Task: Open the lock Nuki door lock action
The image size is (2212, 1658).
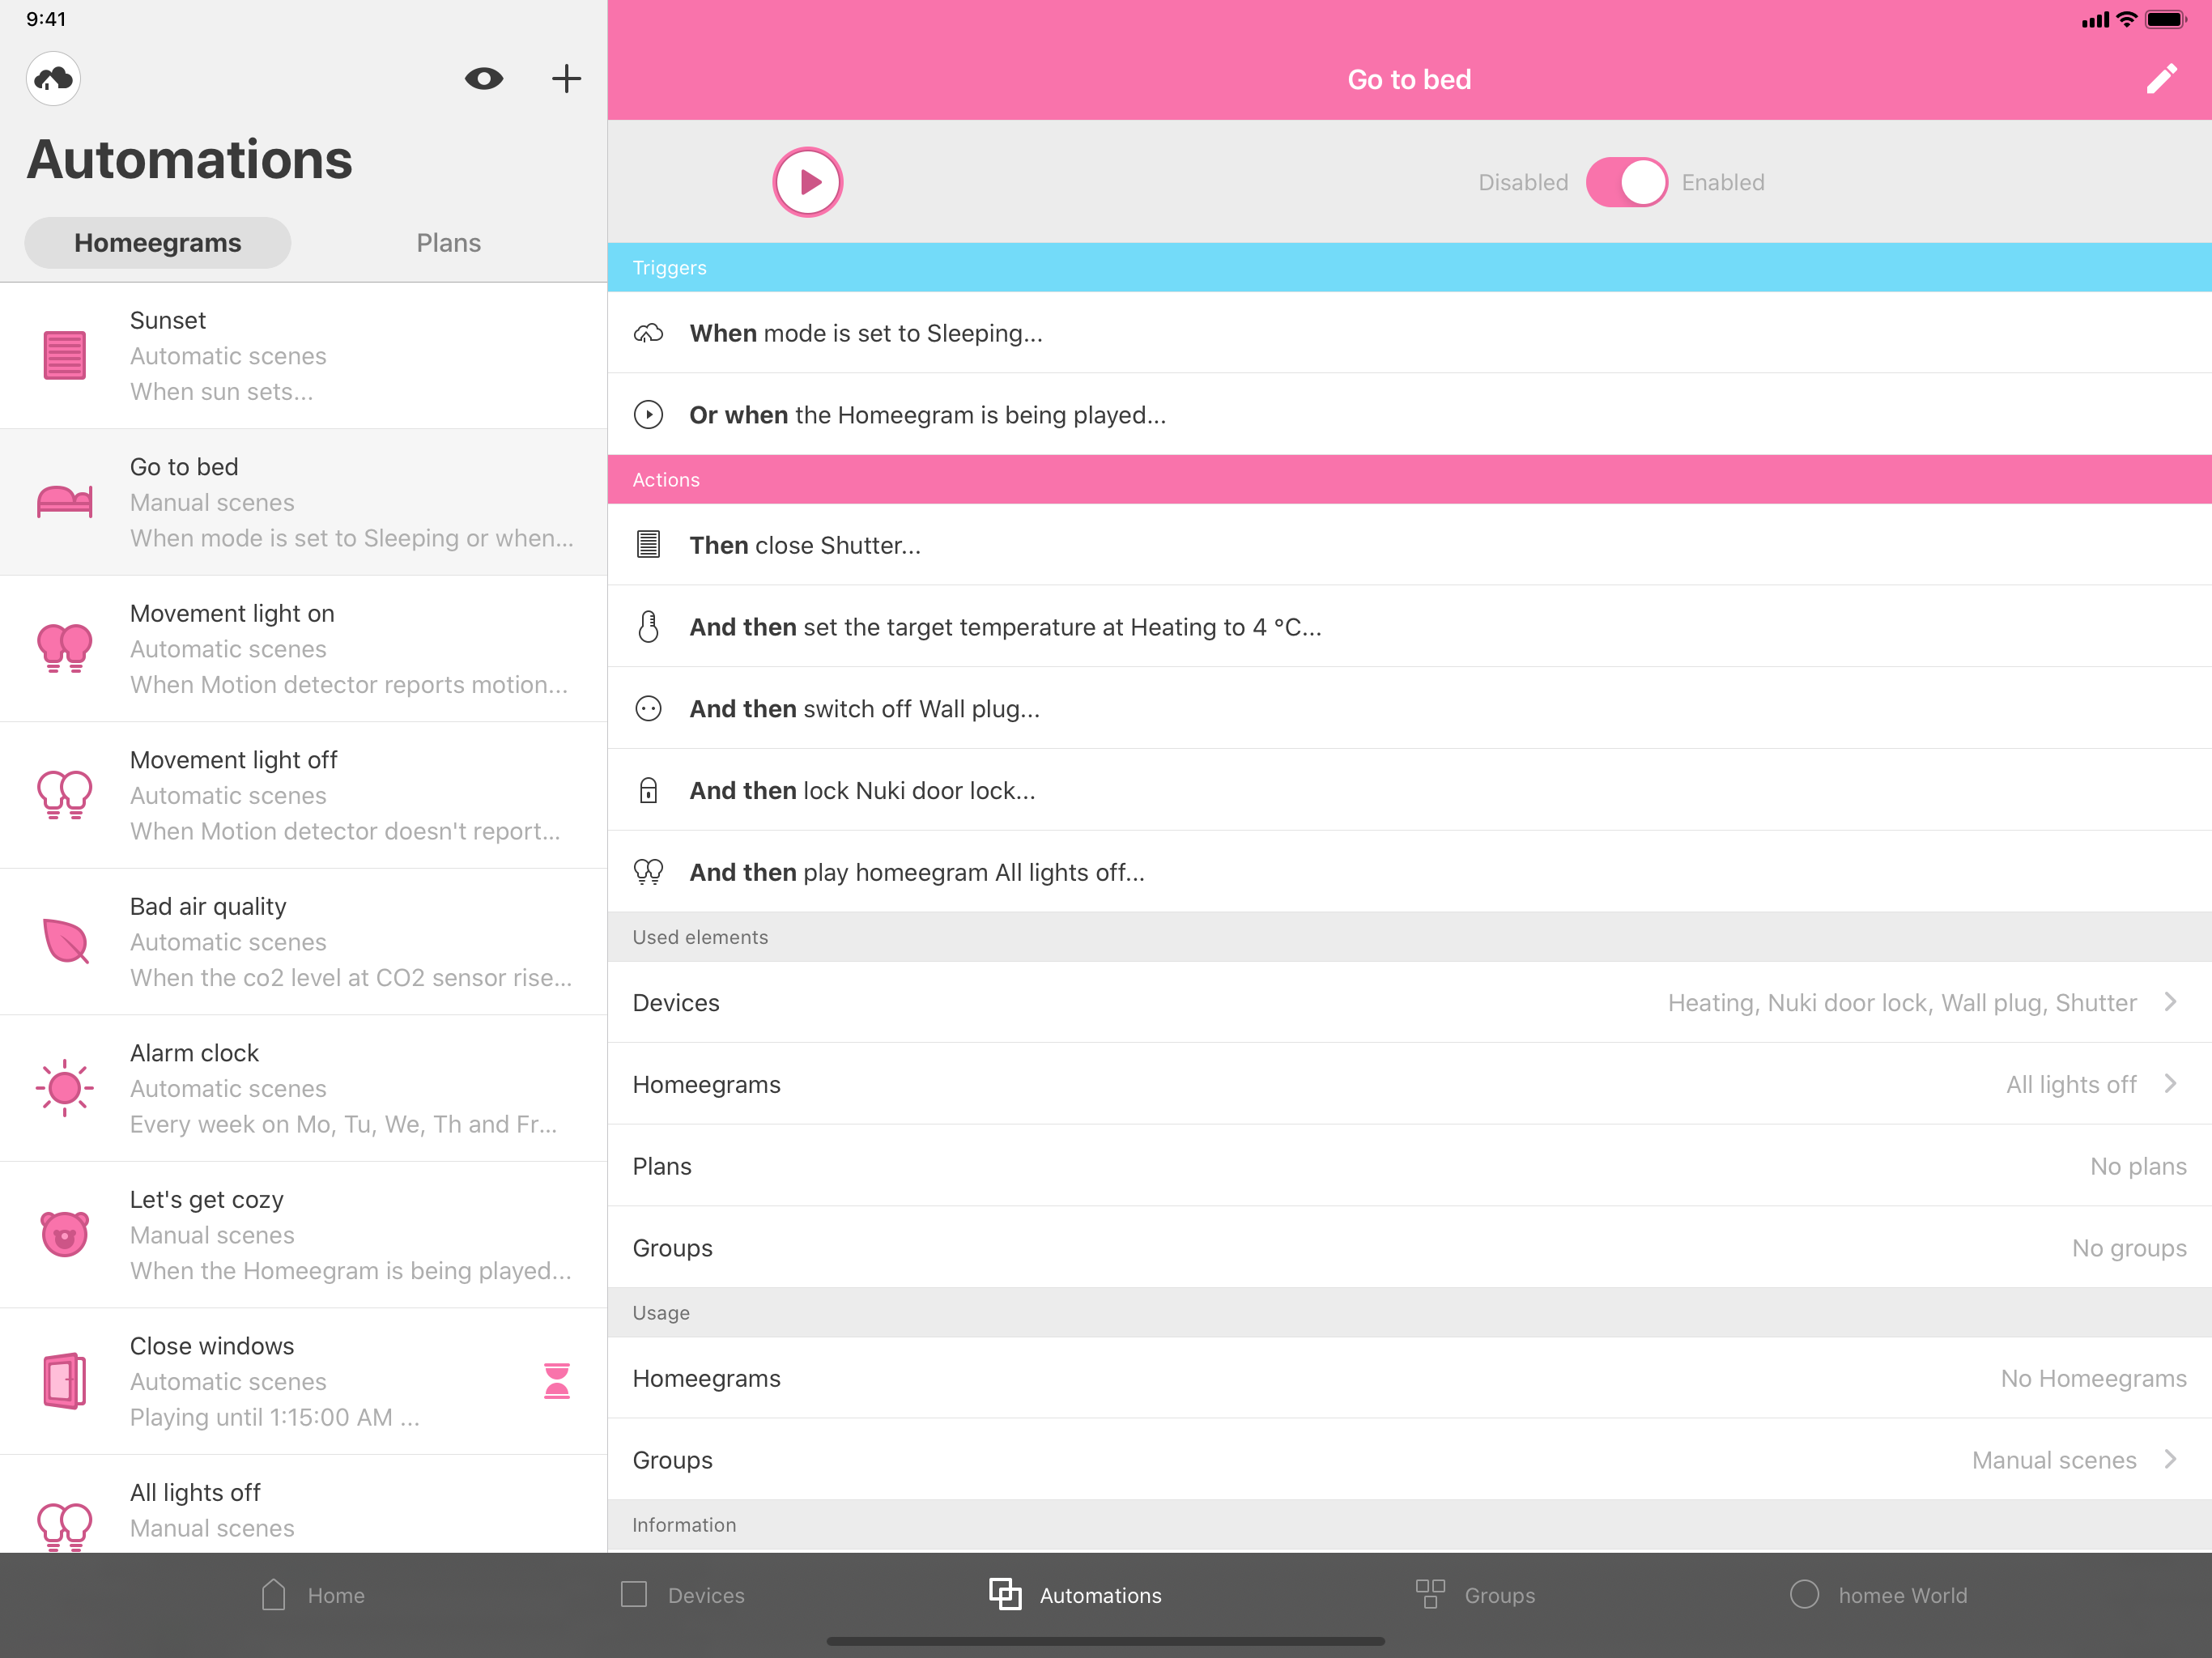Action: (x=862, y=790)
